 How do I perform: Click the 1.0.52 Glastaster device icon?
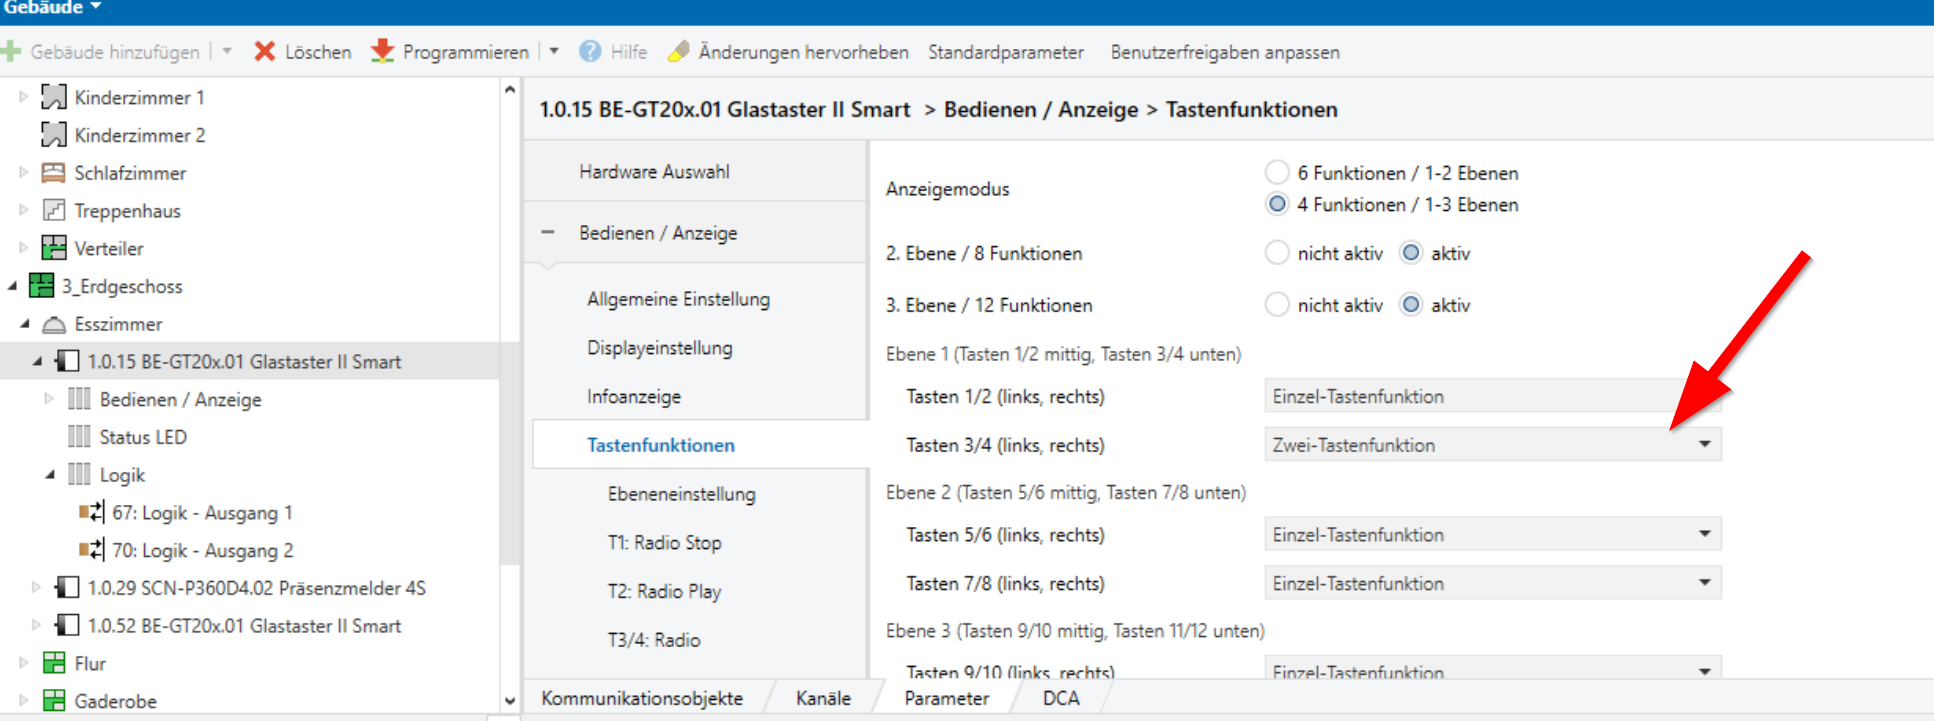(67, 625)
